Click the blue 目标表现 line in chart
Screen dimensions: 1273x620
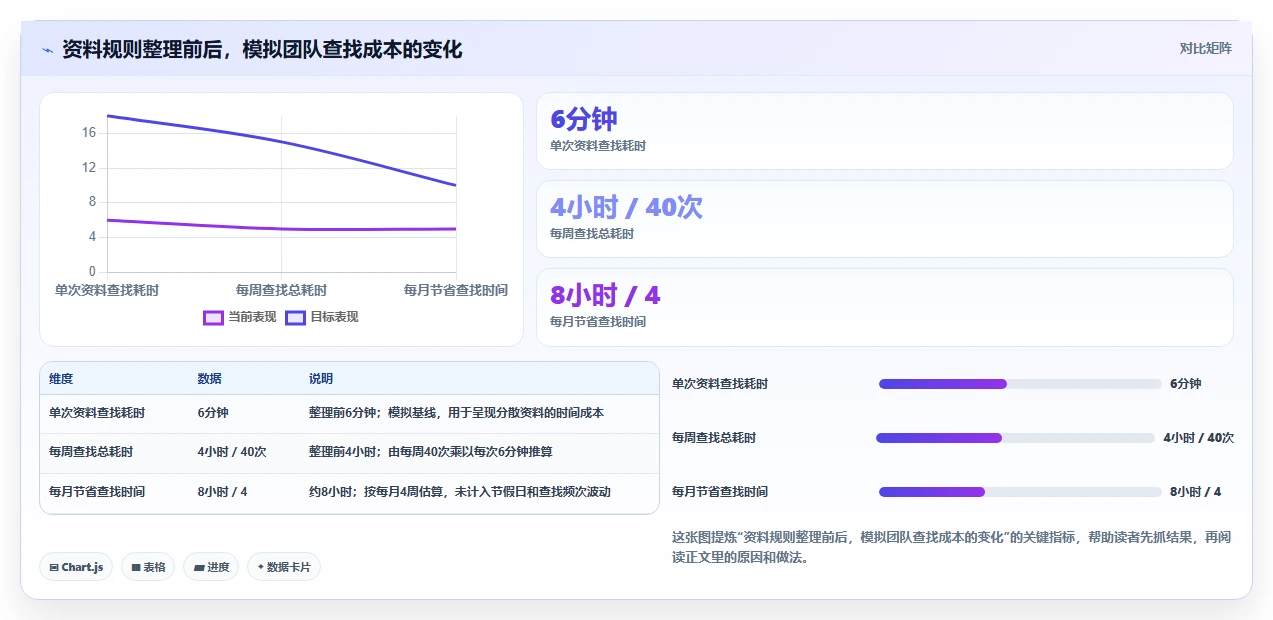point(281,141)
